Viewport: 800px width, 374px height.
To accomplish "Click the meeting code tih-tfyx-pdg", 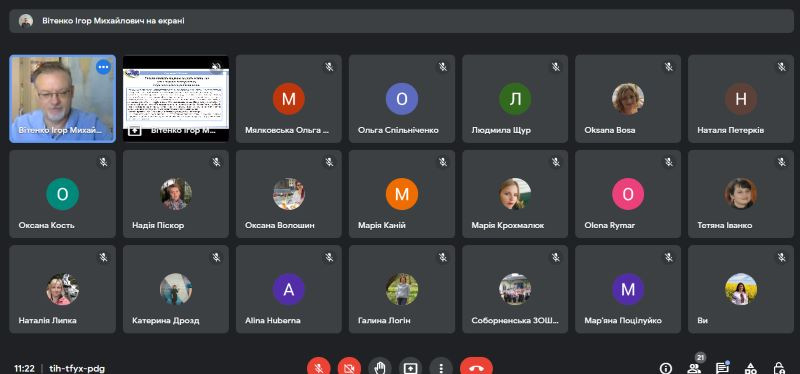I will pos(77,368).
